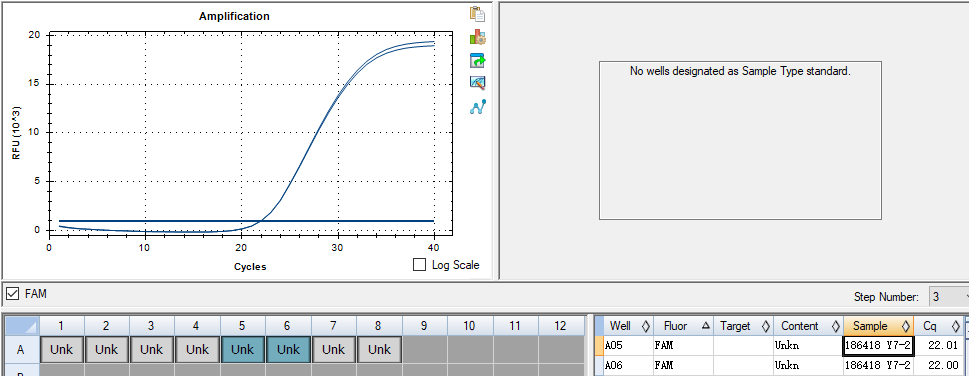Select plate column 6 header
The height and width of the screenshot is (376, 969).
288,325
